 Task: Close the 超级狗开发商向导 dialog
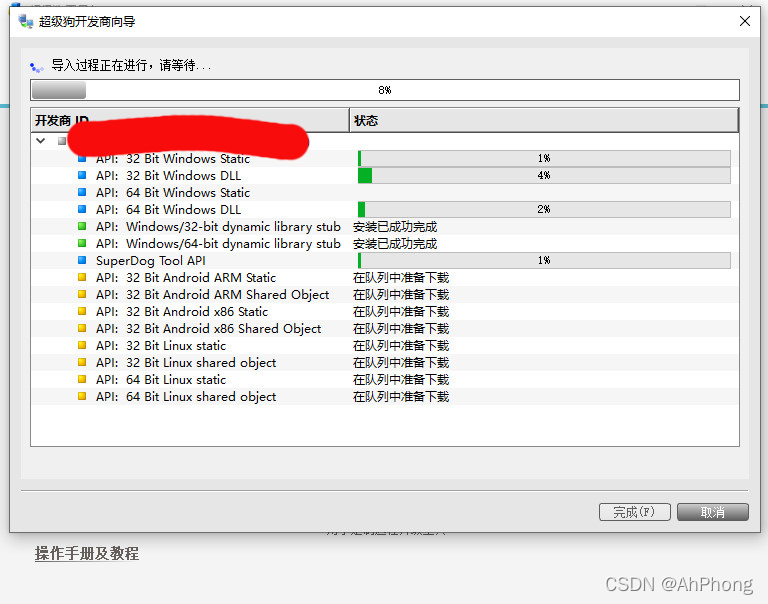tap(744, 21)
